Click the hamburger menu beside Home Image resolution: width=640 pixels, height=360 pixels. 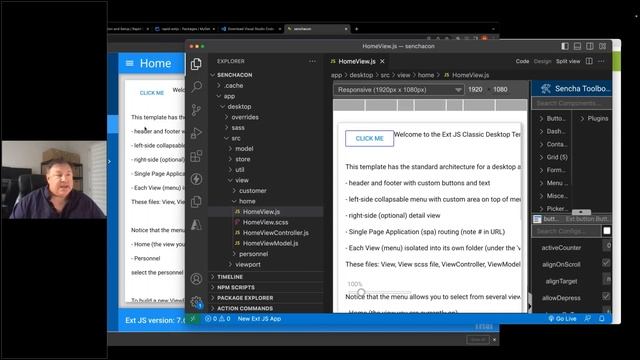[129, 63]
